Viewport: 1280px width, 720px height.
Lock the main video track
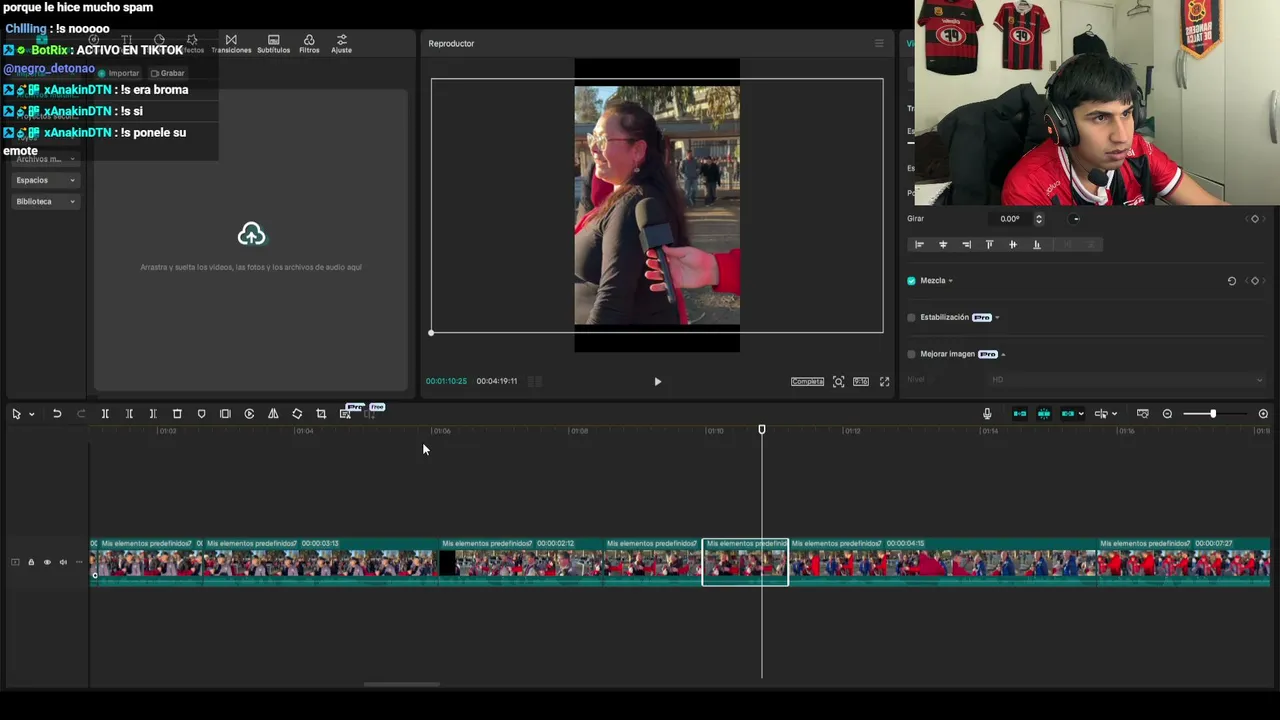point(31,562)
